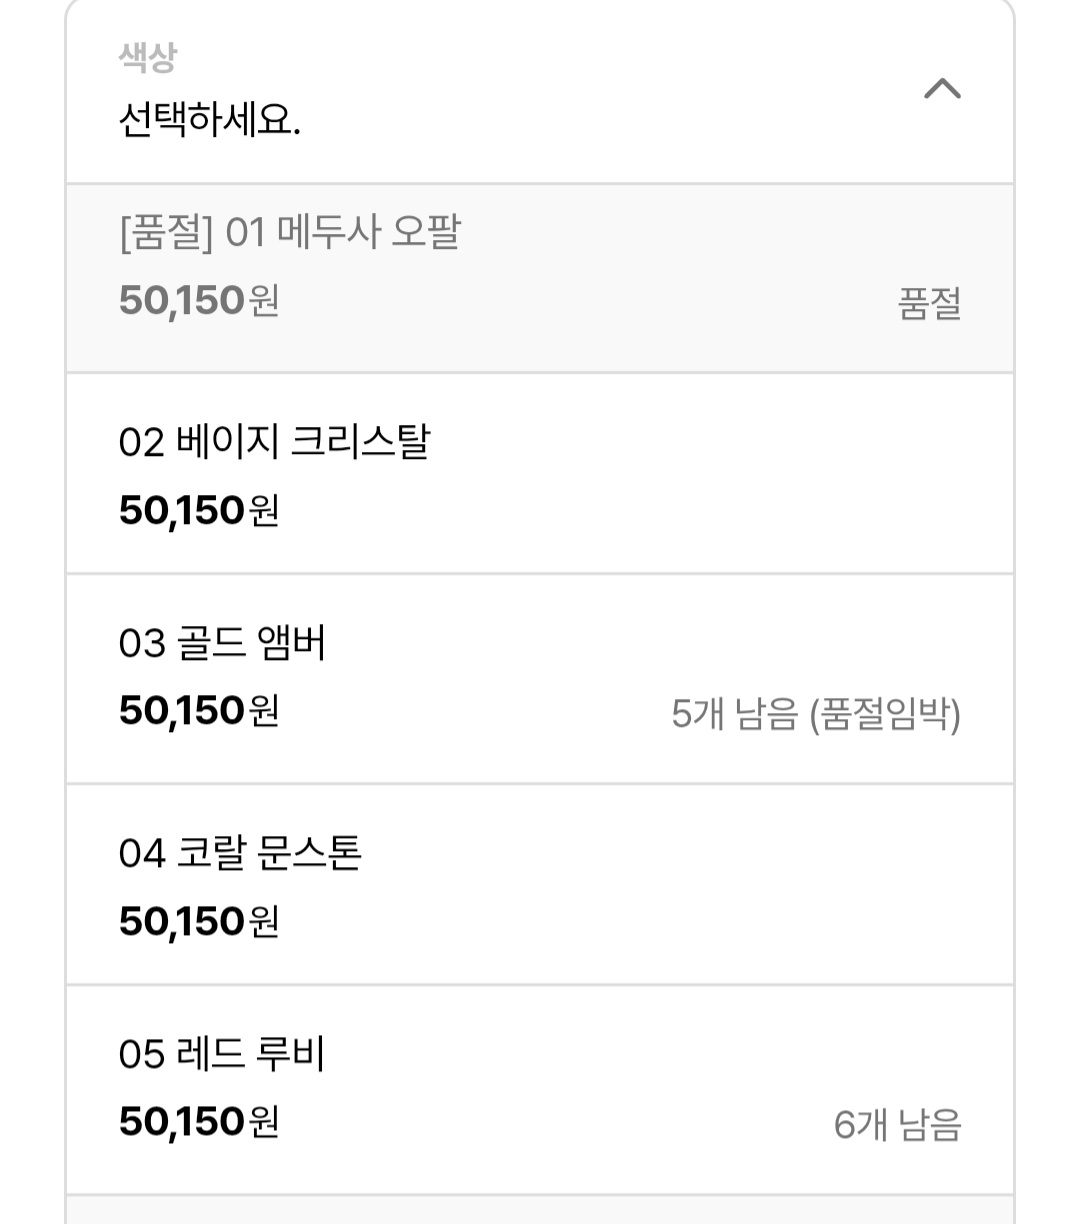
Task: Click the 품절 status label
Action: pyautogui.click(x=929, y=304)
